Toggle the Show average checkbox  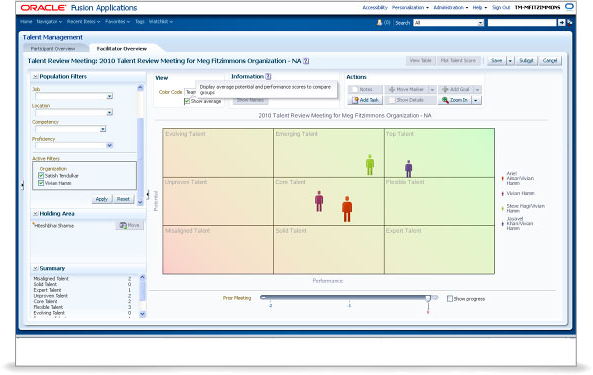[x=187, y=101]
